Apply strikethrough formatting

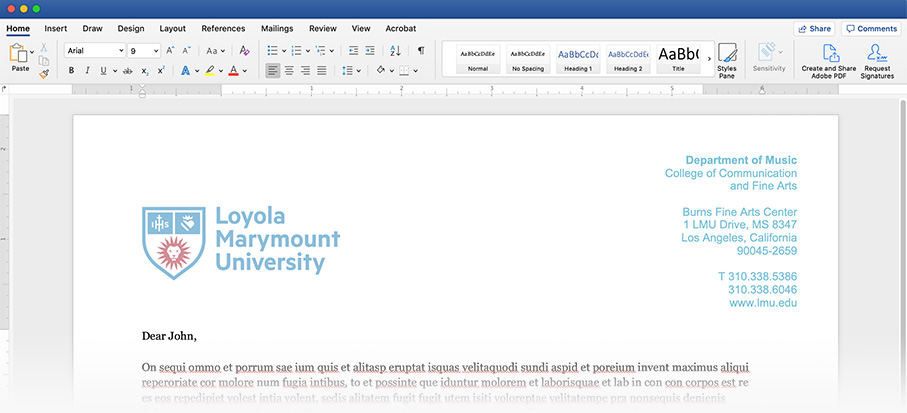coord(128,71)
